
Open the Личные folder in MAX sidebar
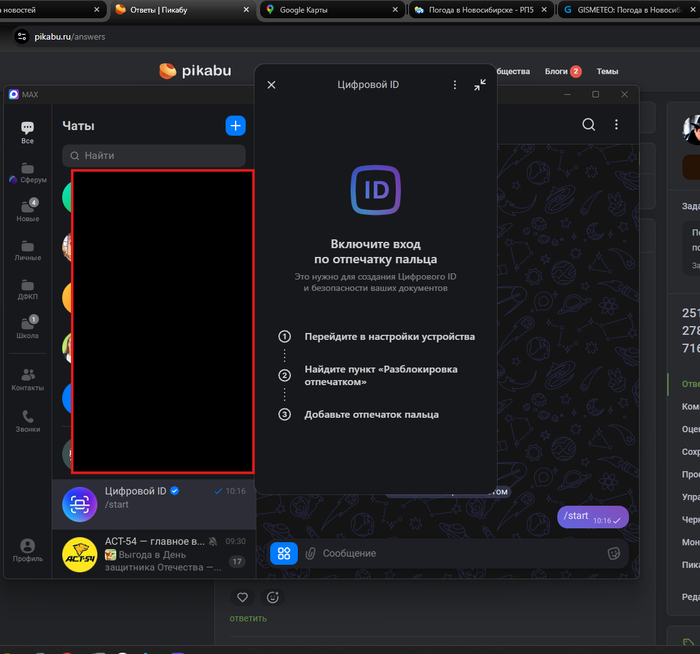(x=27, y=250)
